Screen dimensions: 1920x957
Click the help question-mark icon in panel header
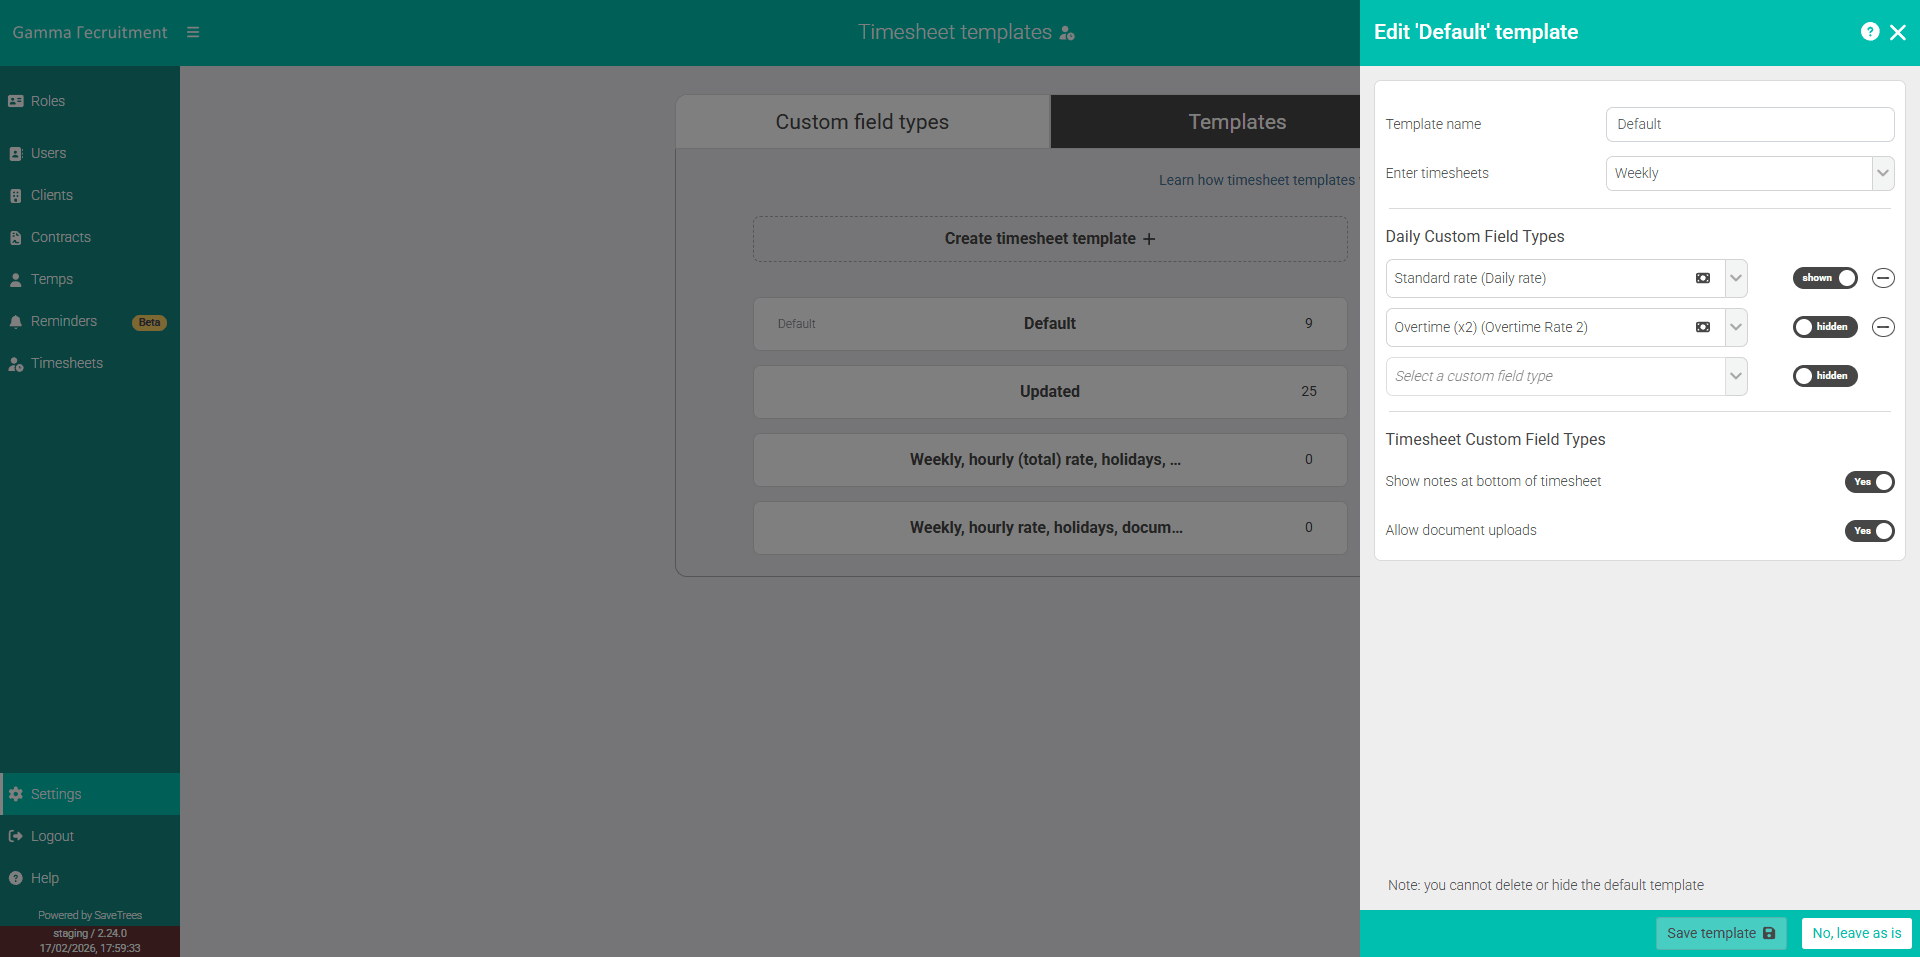1871,31
